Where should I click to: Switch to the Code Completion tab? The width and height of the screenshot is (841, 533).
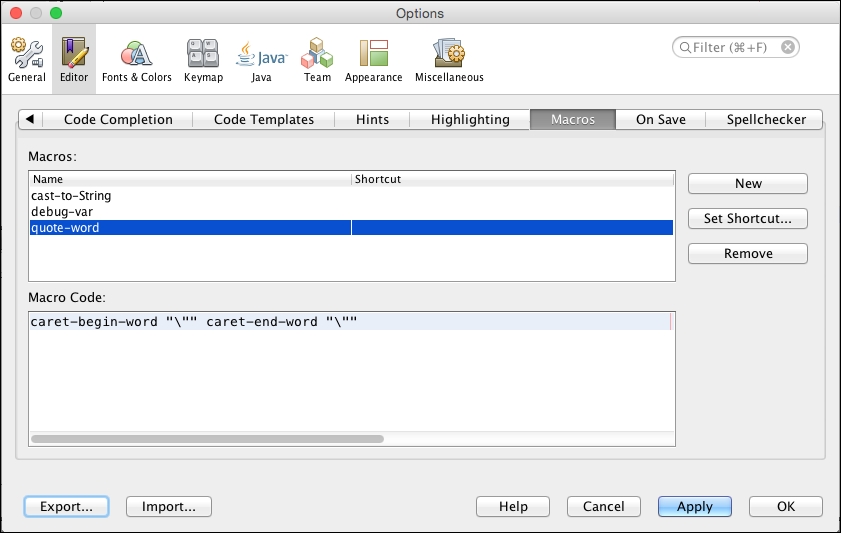[x=118, y=119]
